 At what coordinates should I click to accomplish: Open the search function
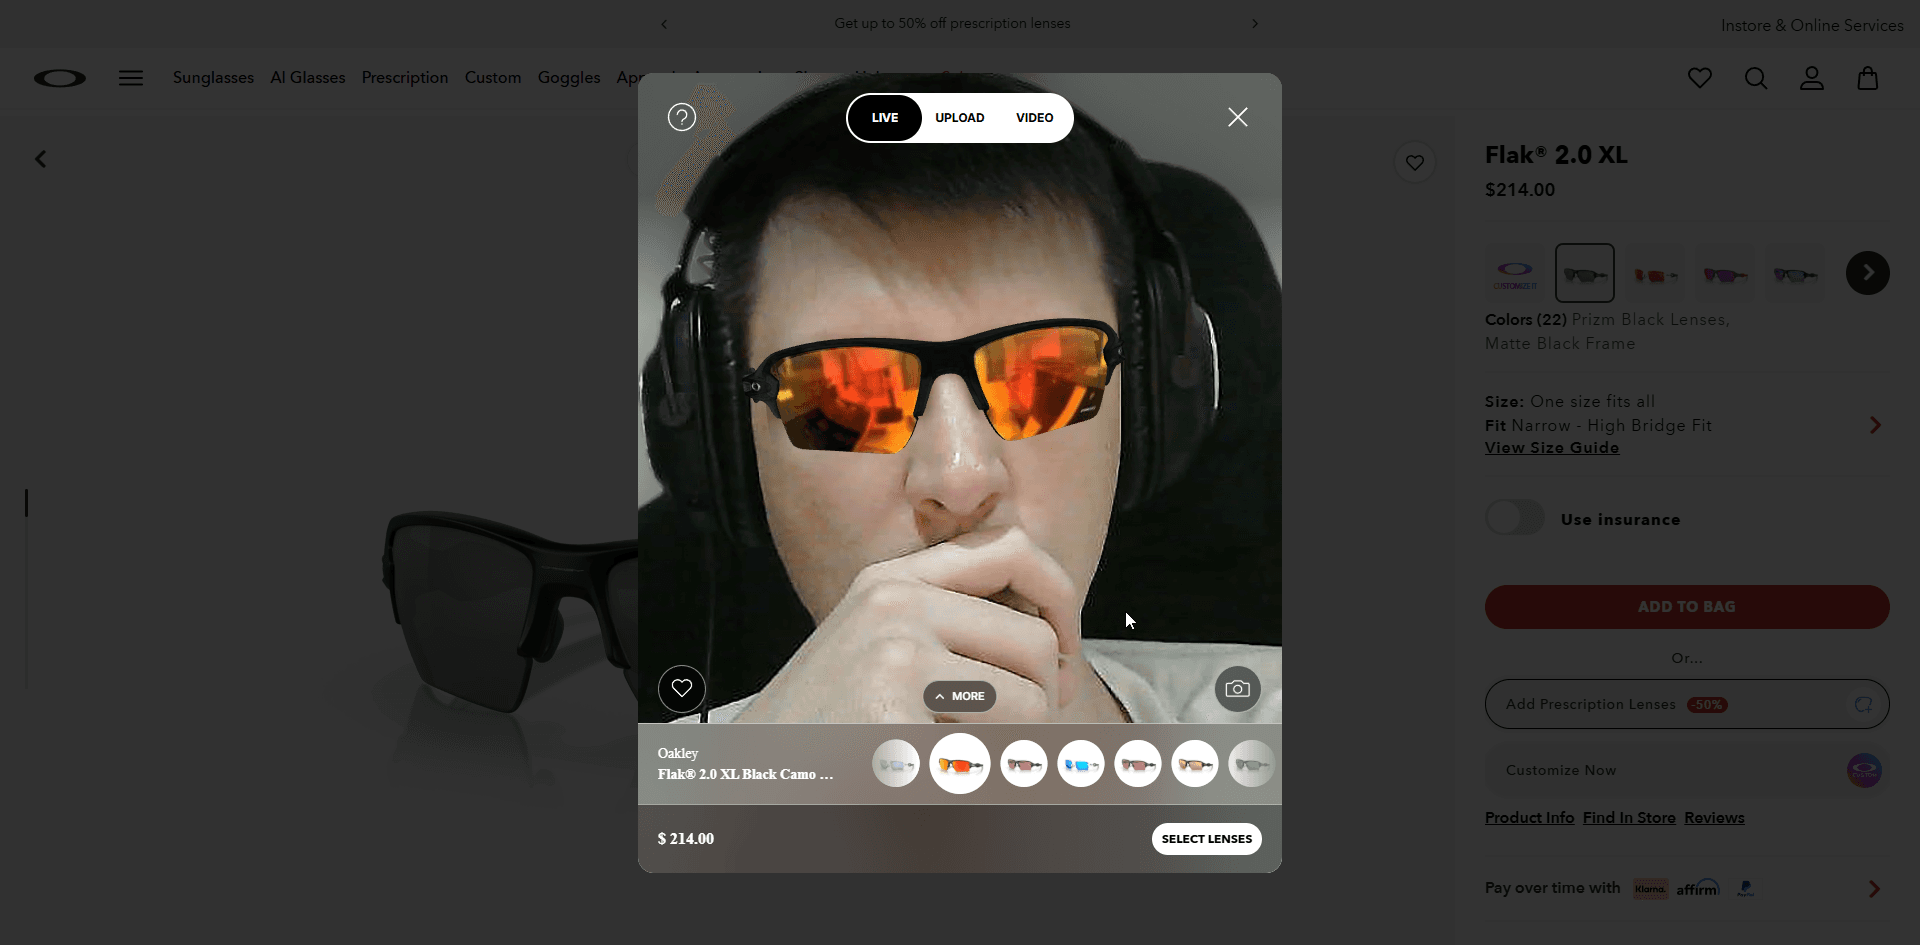click(1756, 78)
